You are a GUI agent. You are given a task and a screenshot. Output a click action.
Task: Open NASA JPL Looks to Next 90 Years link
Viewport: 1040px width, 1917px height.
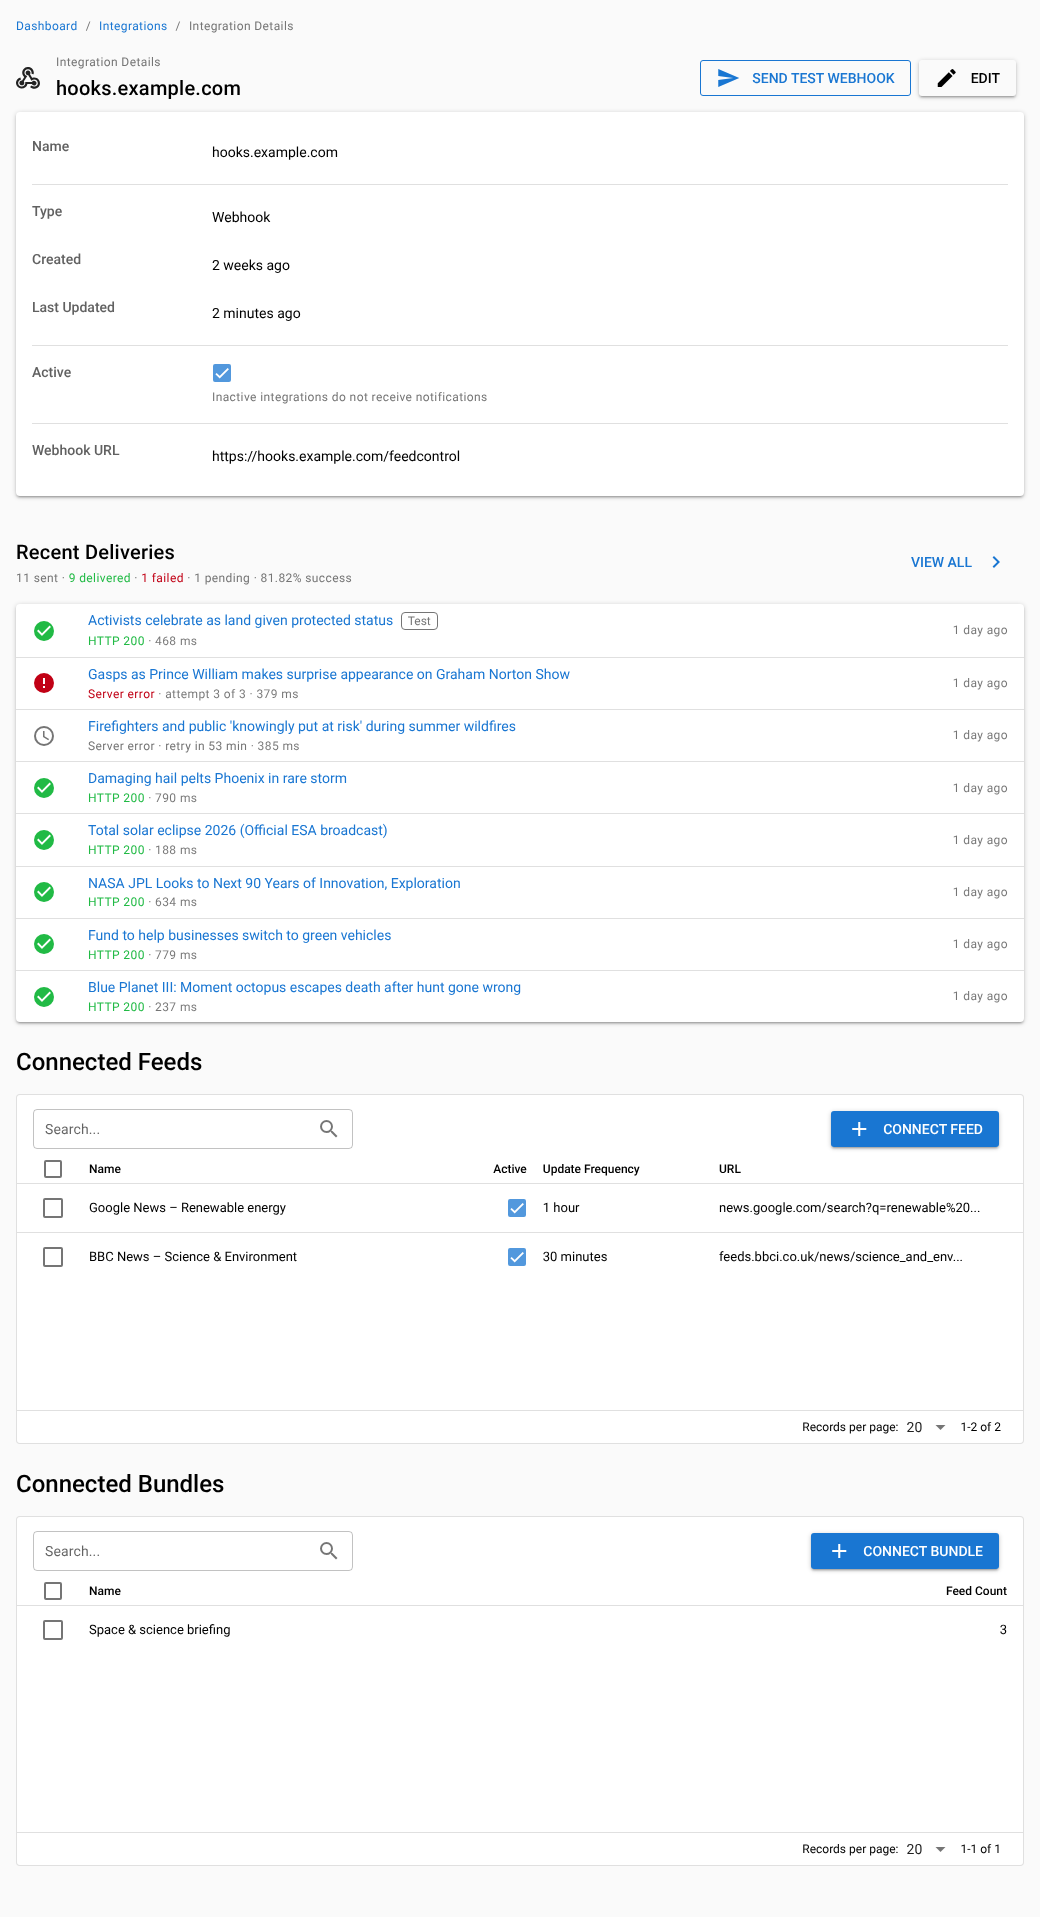point(274,883)
